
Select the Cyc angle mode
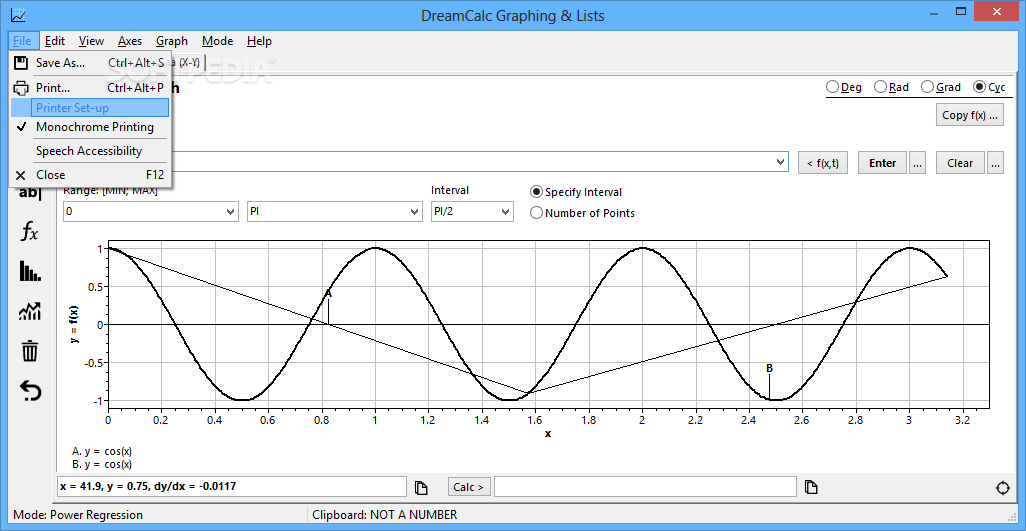coord(989,87)
